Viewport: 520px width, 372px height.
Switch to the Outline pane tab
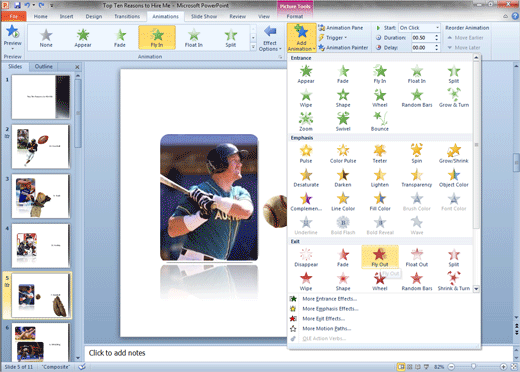(x=44, y=66)
